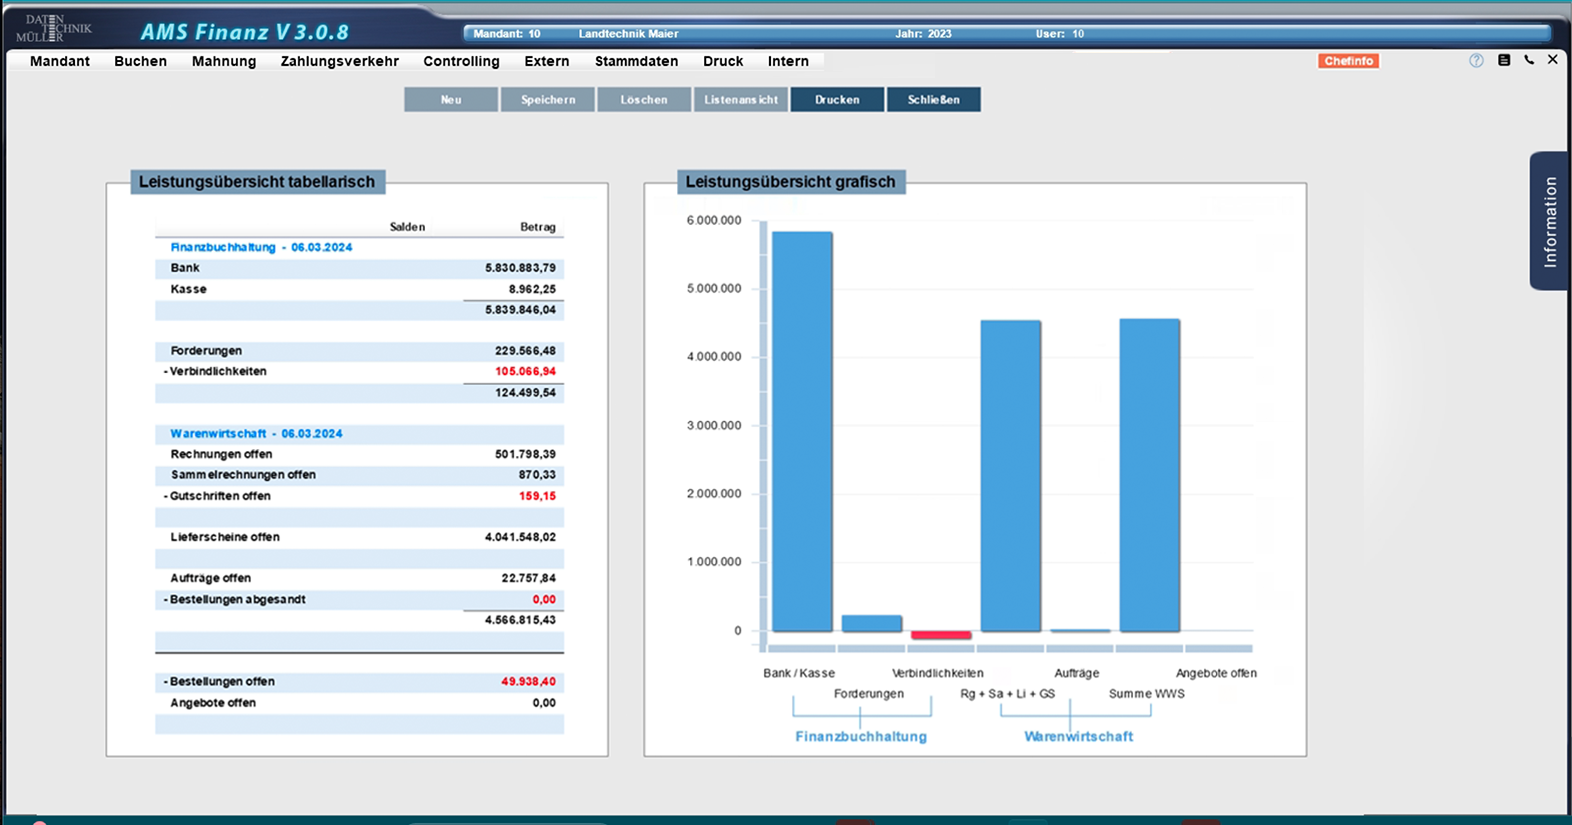The height and width of the screenshot is (825, 1572).
Task: Click the Speichern button
Action: pos(548,100)
